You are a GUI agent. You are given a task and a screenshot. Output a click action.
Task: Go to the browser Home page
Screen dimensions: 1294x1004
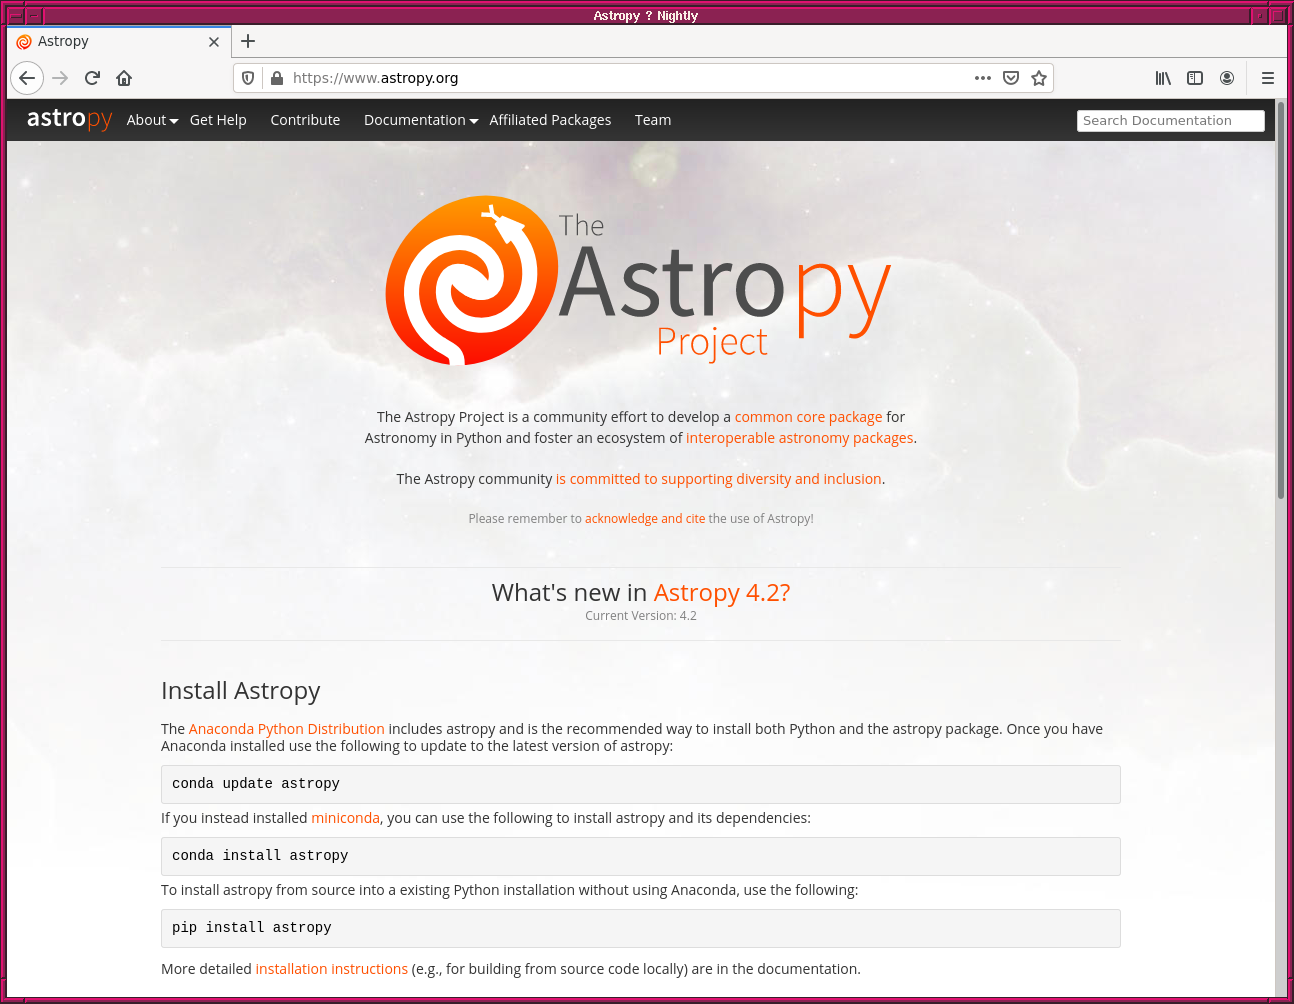[124, 78]
